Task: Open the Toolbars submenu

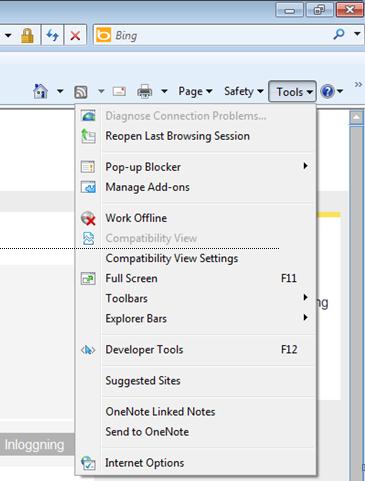Action: pos(196,298)
